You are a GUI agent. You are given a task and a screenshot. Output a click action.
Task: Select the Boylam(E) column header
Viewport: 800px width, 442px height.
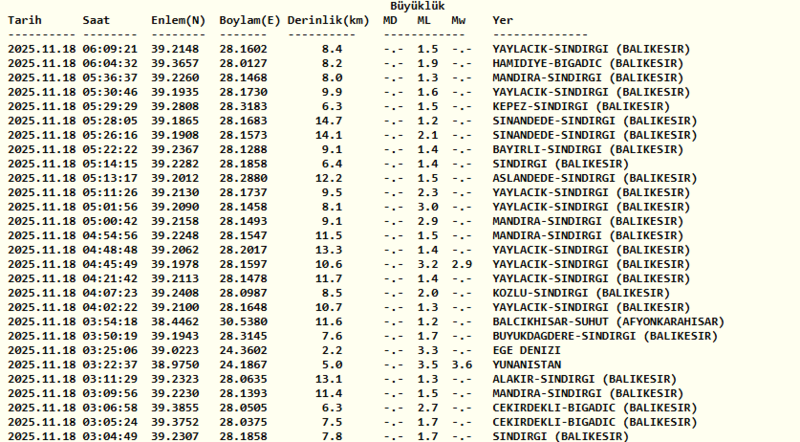[x=250, y=20]
